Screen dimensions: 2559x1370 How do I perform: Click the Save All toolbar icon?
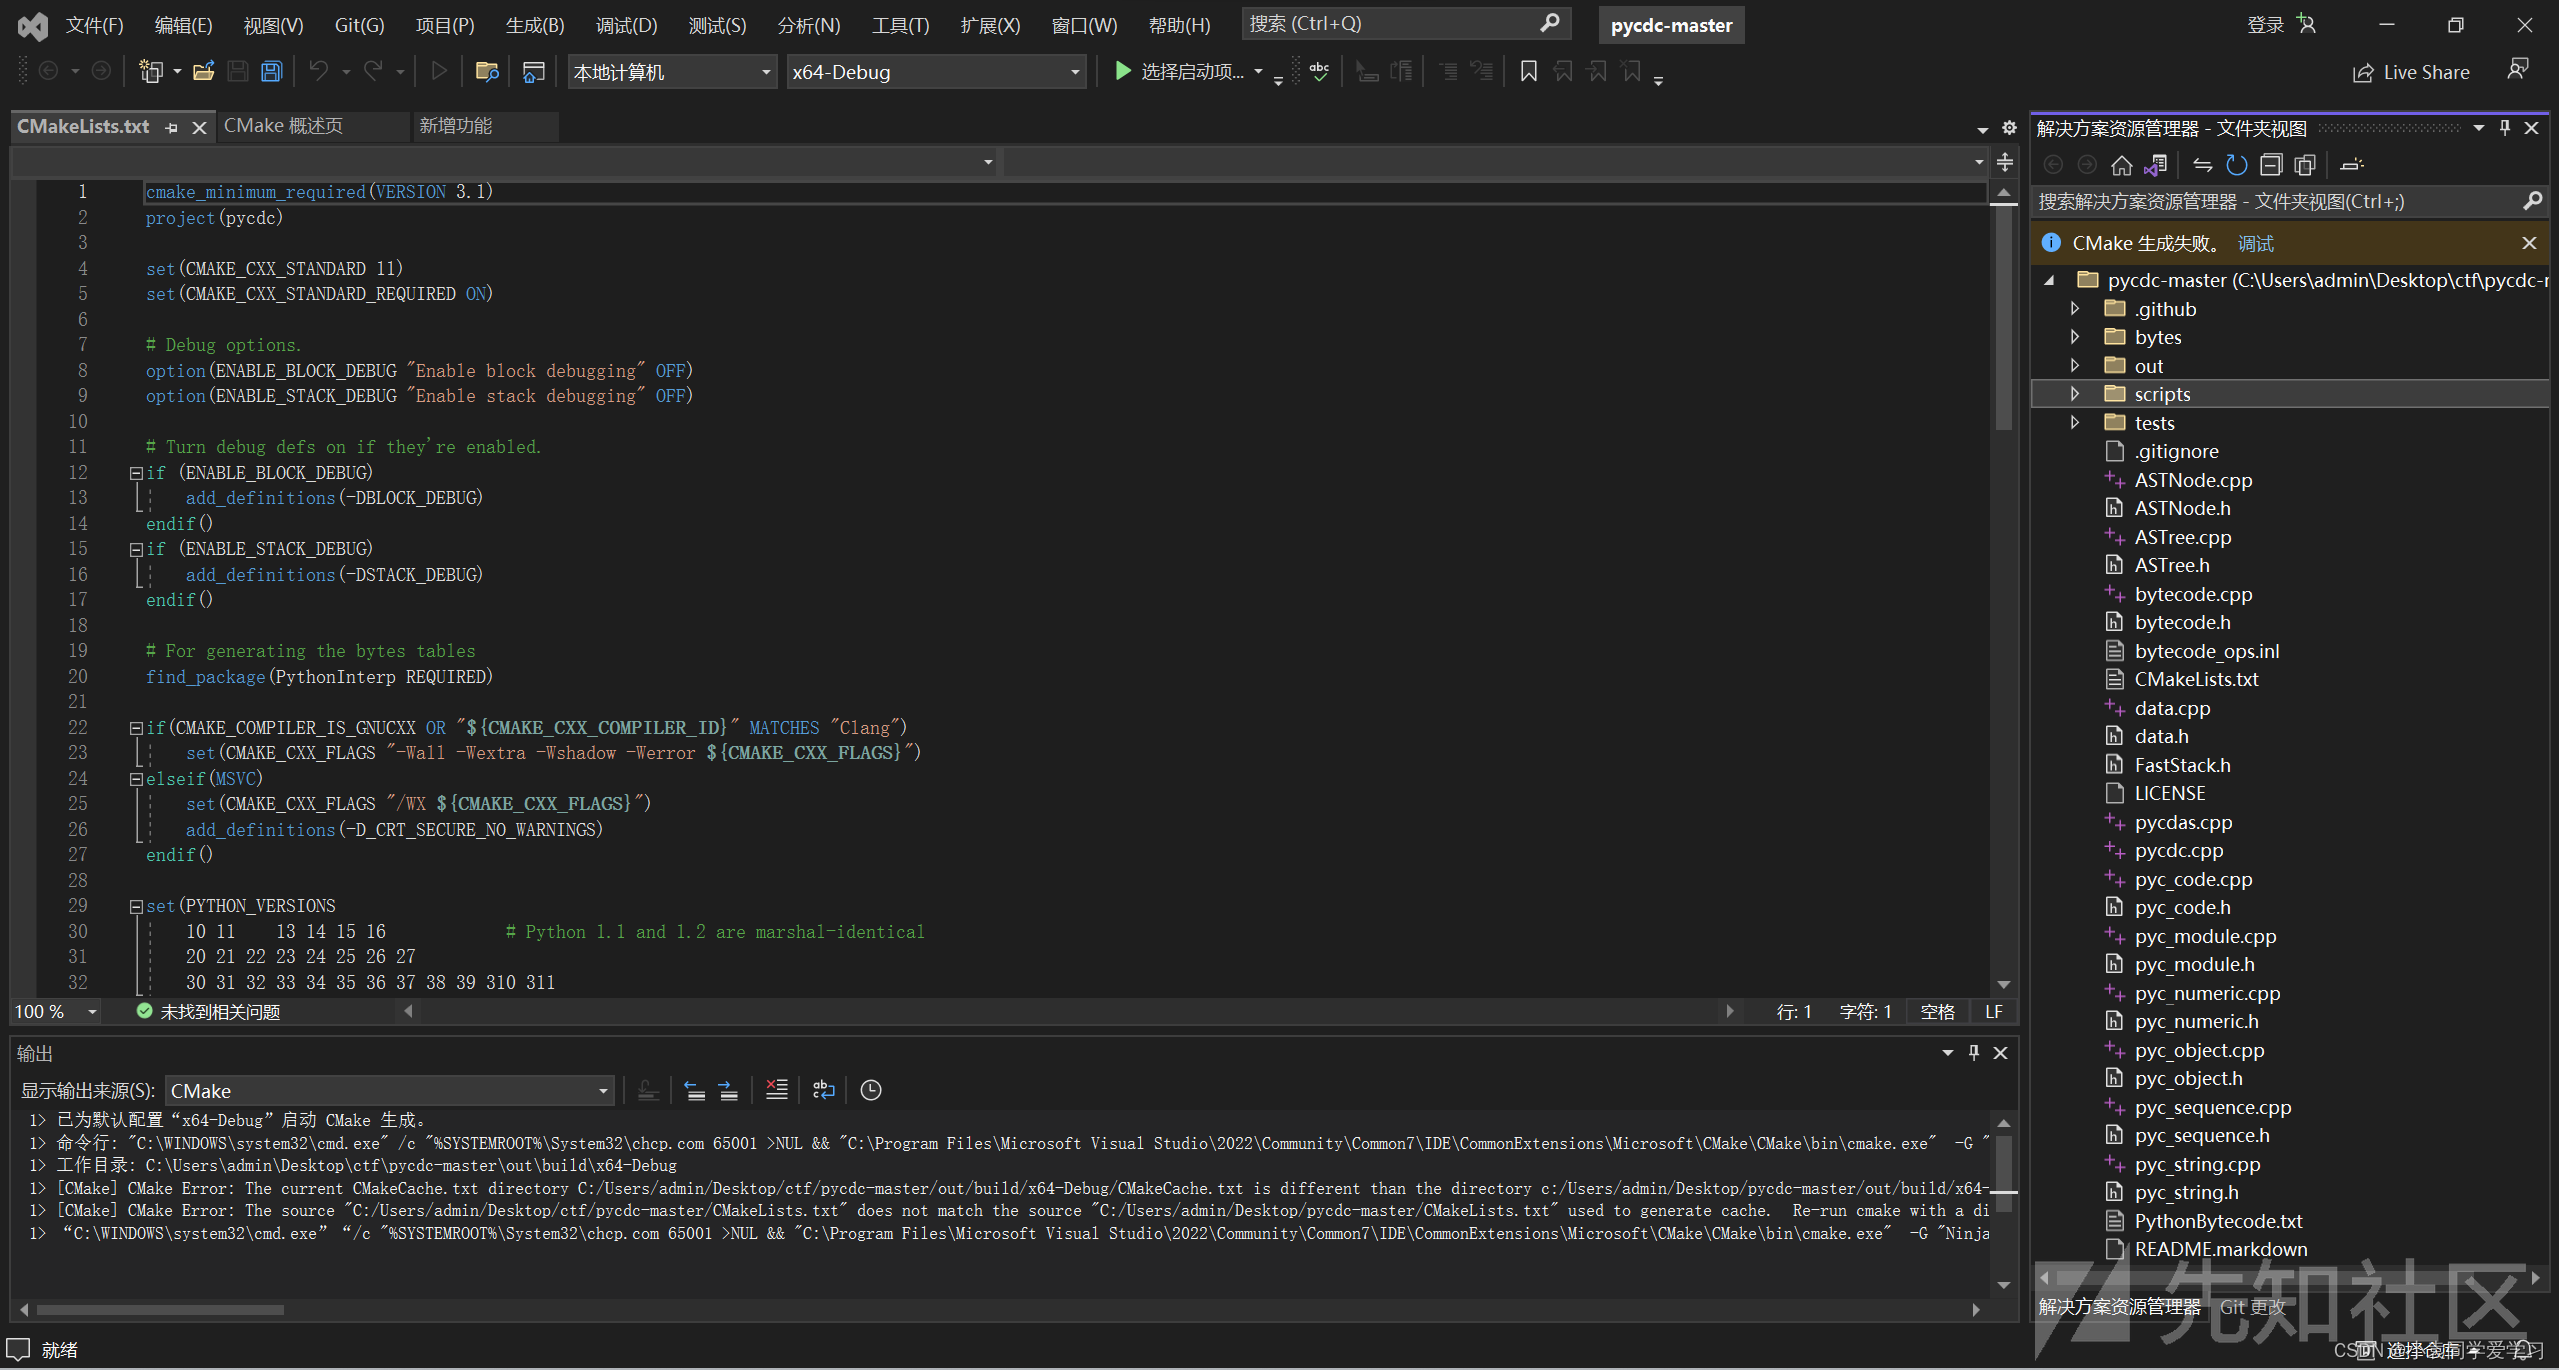(x=271, y=71)
